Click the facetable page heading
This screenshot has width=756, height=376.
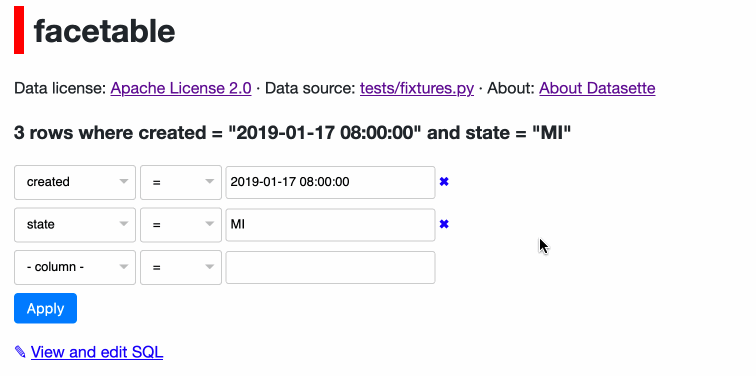[104, 31]
